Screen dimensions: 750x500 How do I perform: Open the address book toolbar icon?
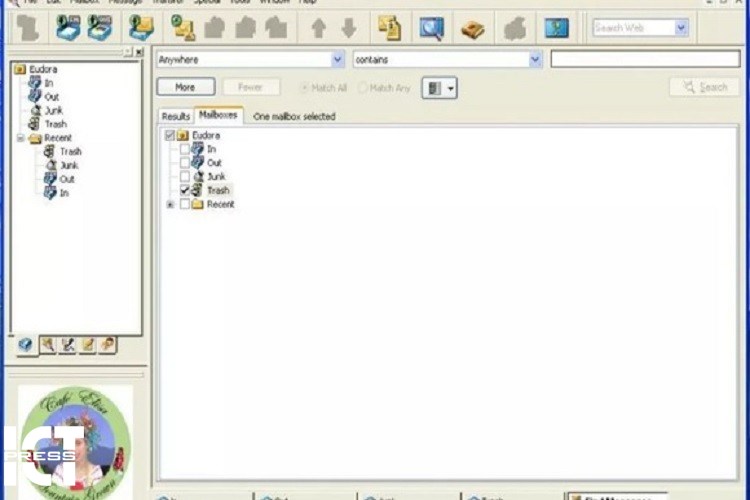(472, 28)
